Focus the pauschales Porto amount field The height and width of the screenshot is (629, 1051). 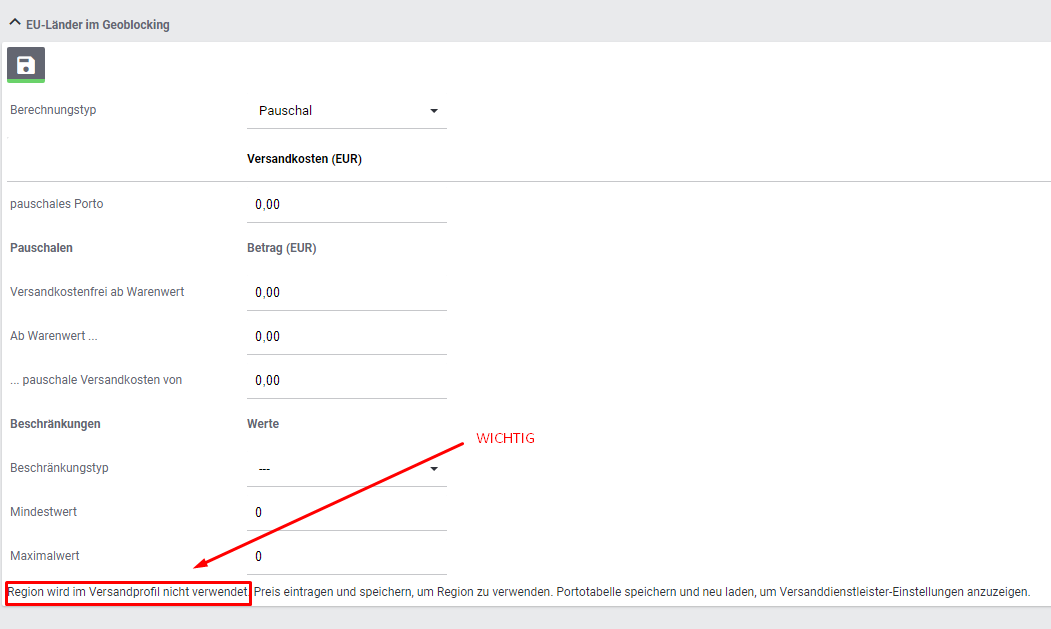click(346, 204)
